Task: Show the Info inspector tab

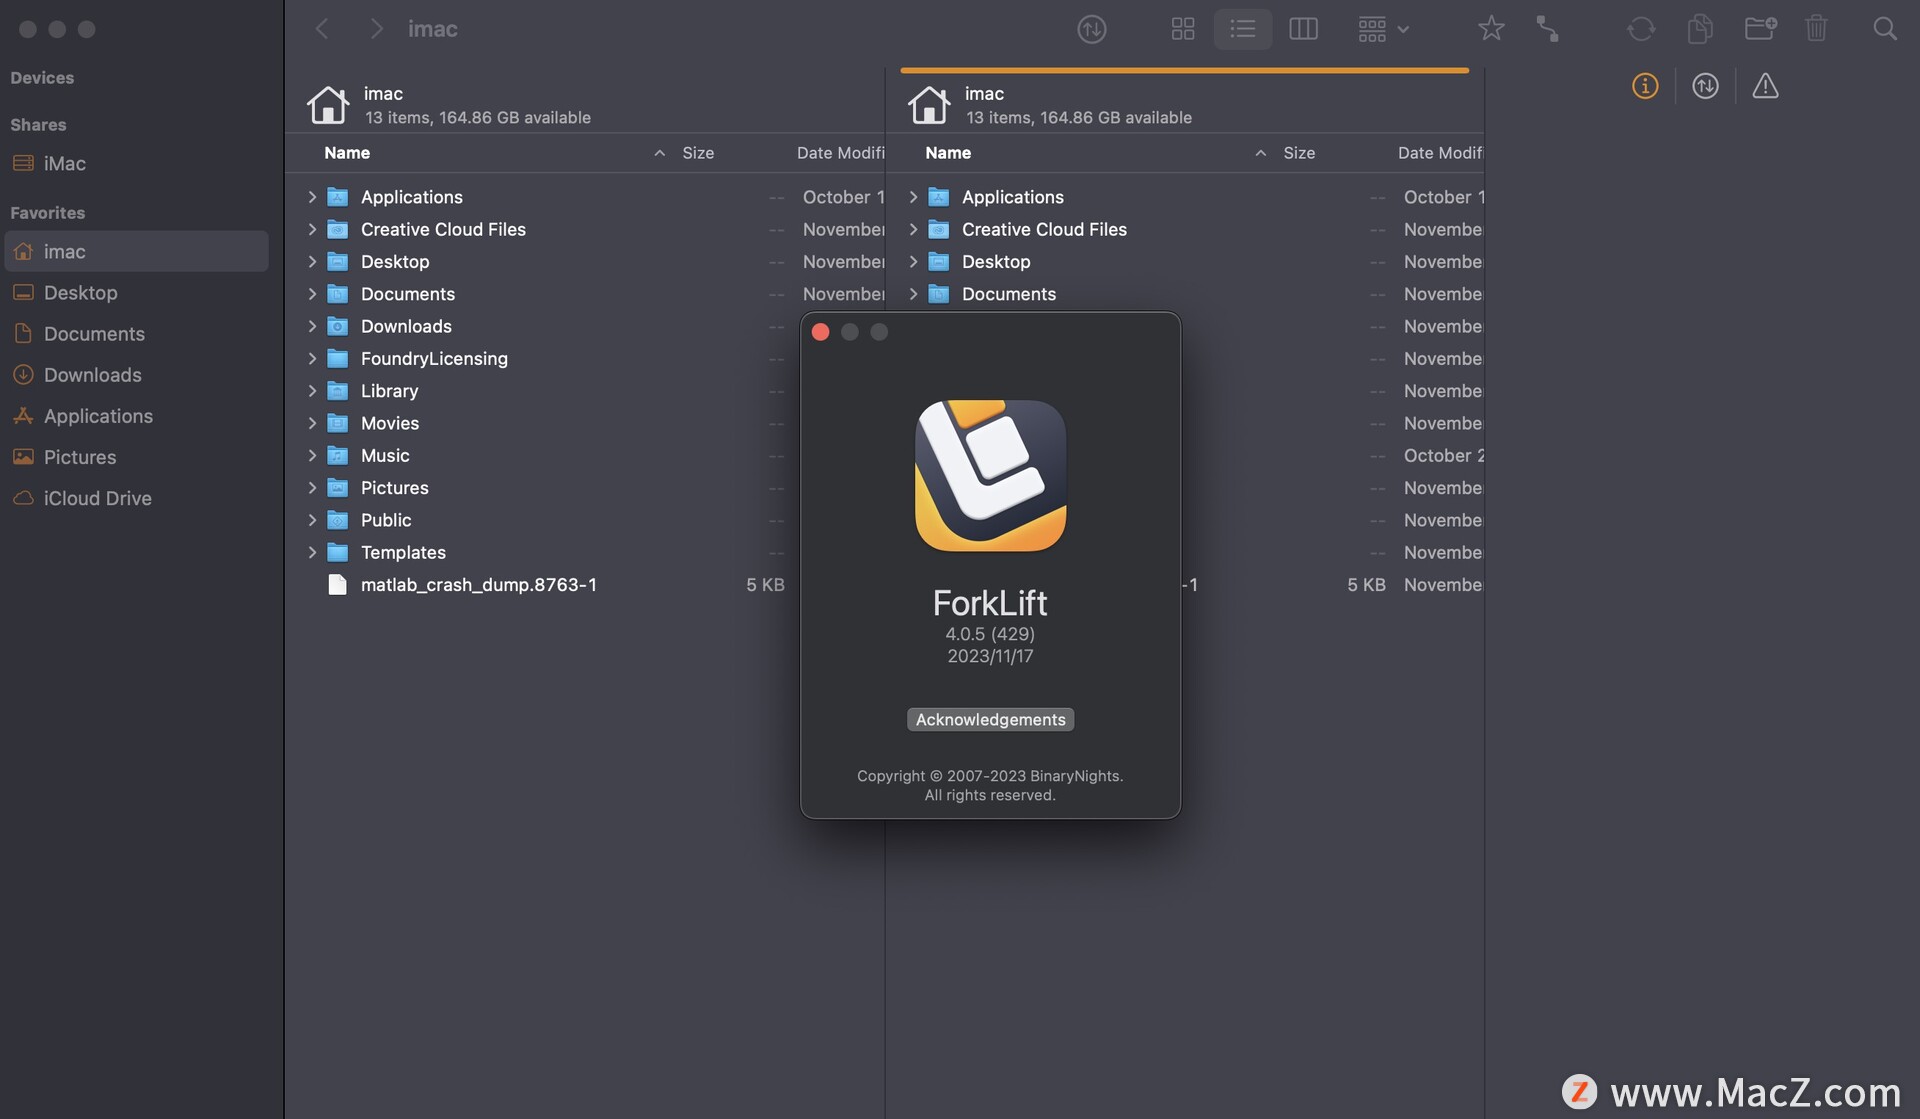Action: tap(1645, 86)
